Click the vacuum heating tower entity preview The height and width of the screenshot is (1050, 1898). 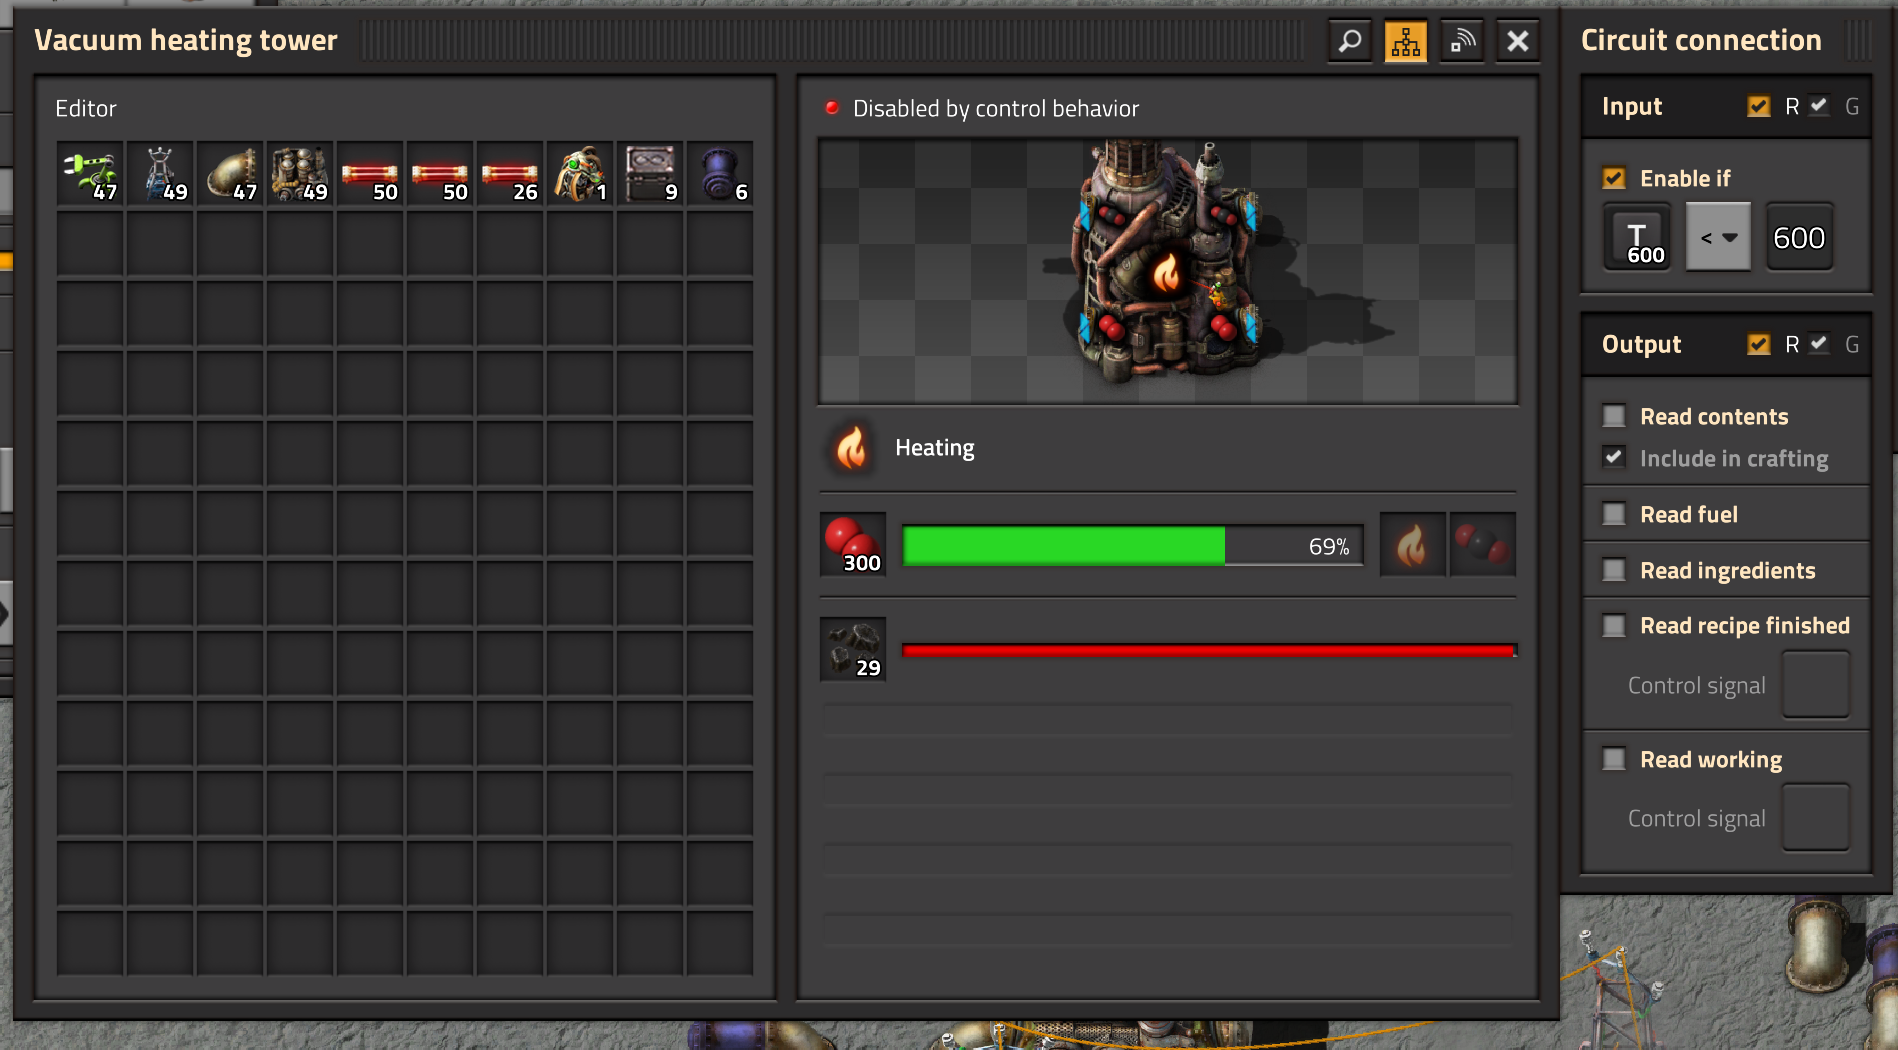(1168, 271)
